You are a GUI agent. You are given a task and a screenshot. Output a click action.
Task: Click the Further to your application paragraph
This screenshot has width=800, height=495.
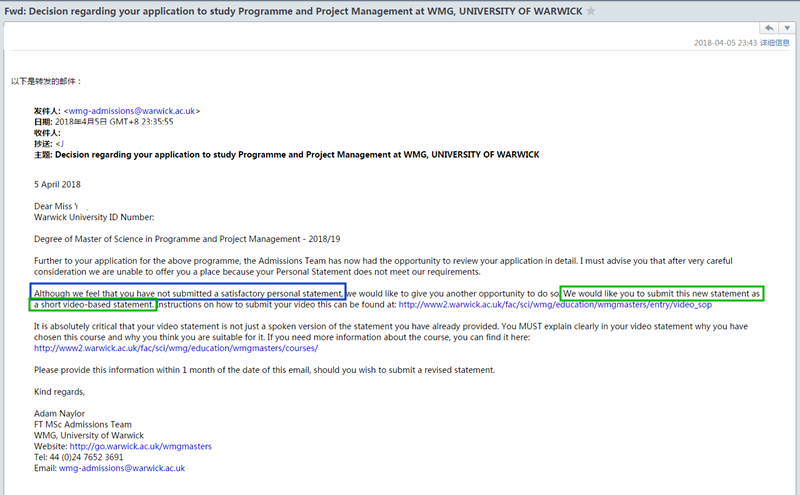point(383,266)
